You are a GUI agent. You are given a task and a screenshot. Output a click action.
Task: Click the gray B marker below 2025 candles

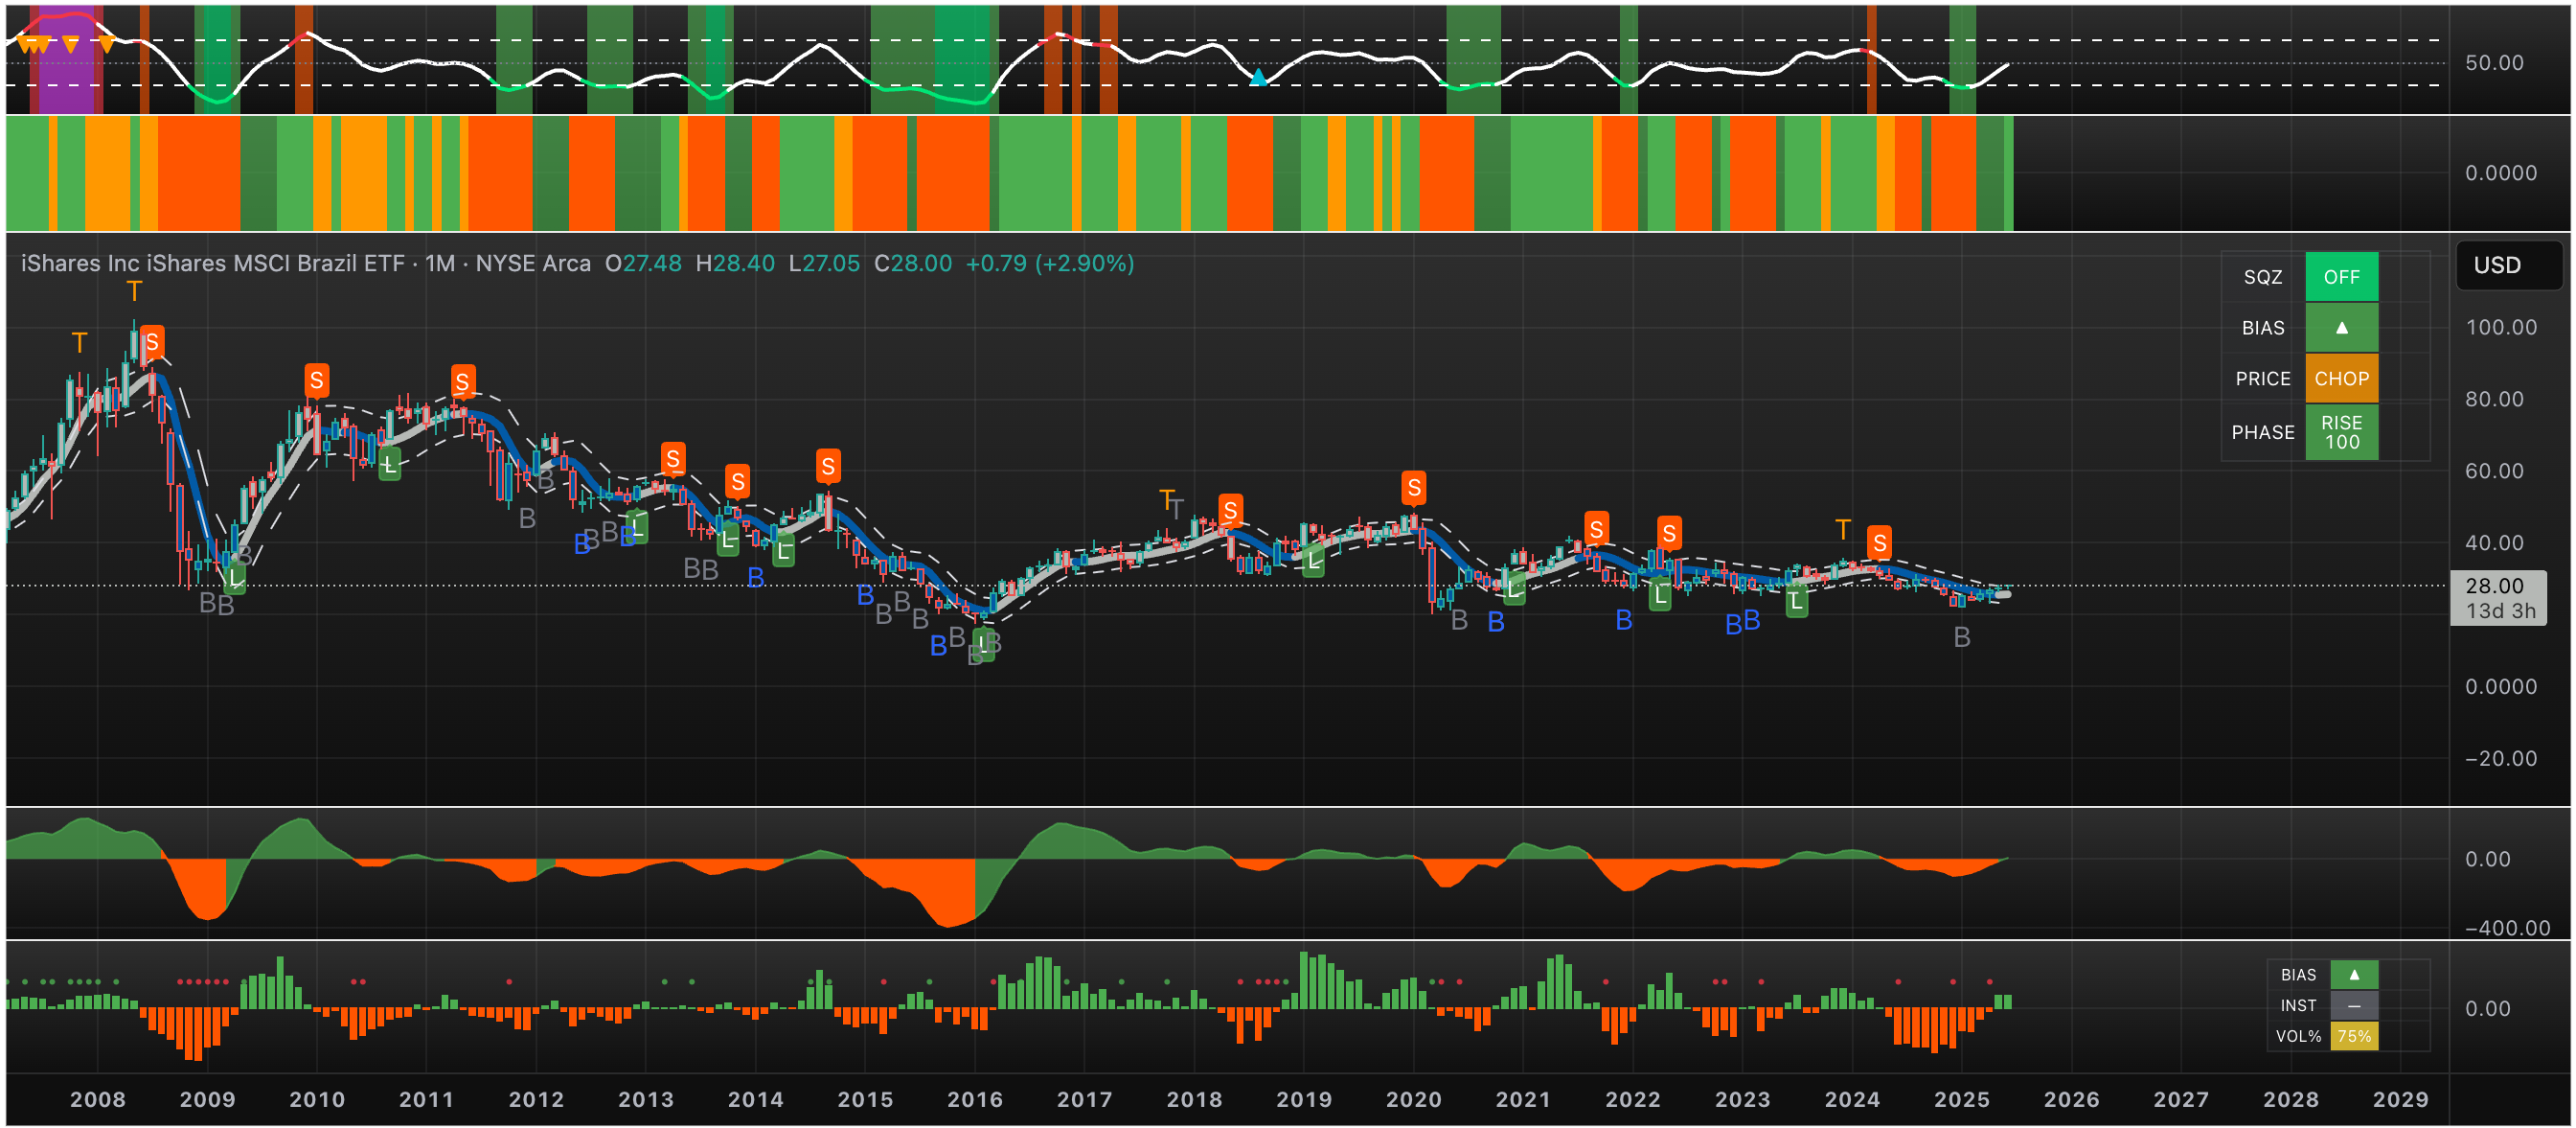[1961, 637]
